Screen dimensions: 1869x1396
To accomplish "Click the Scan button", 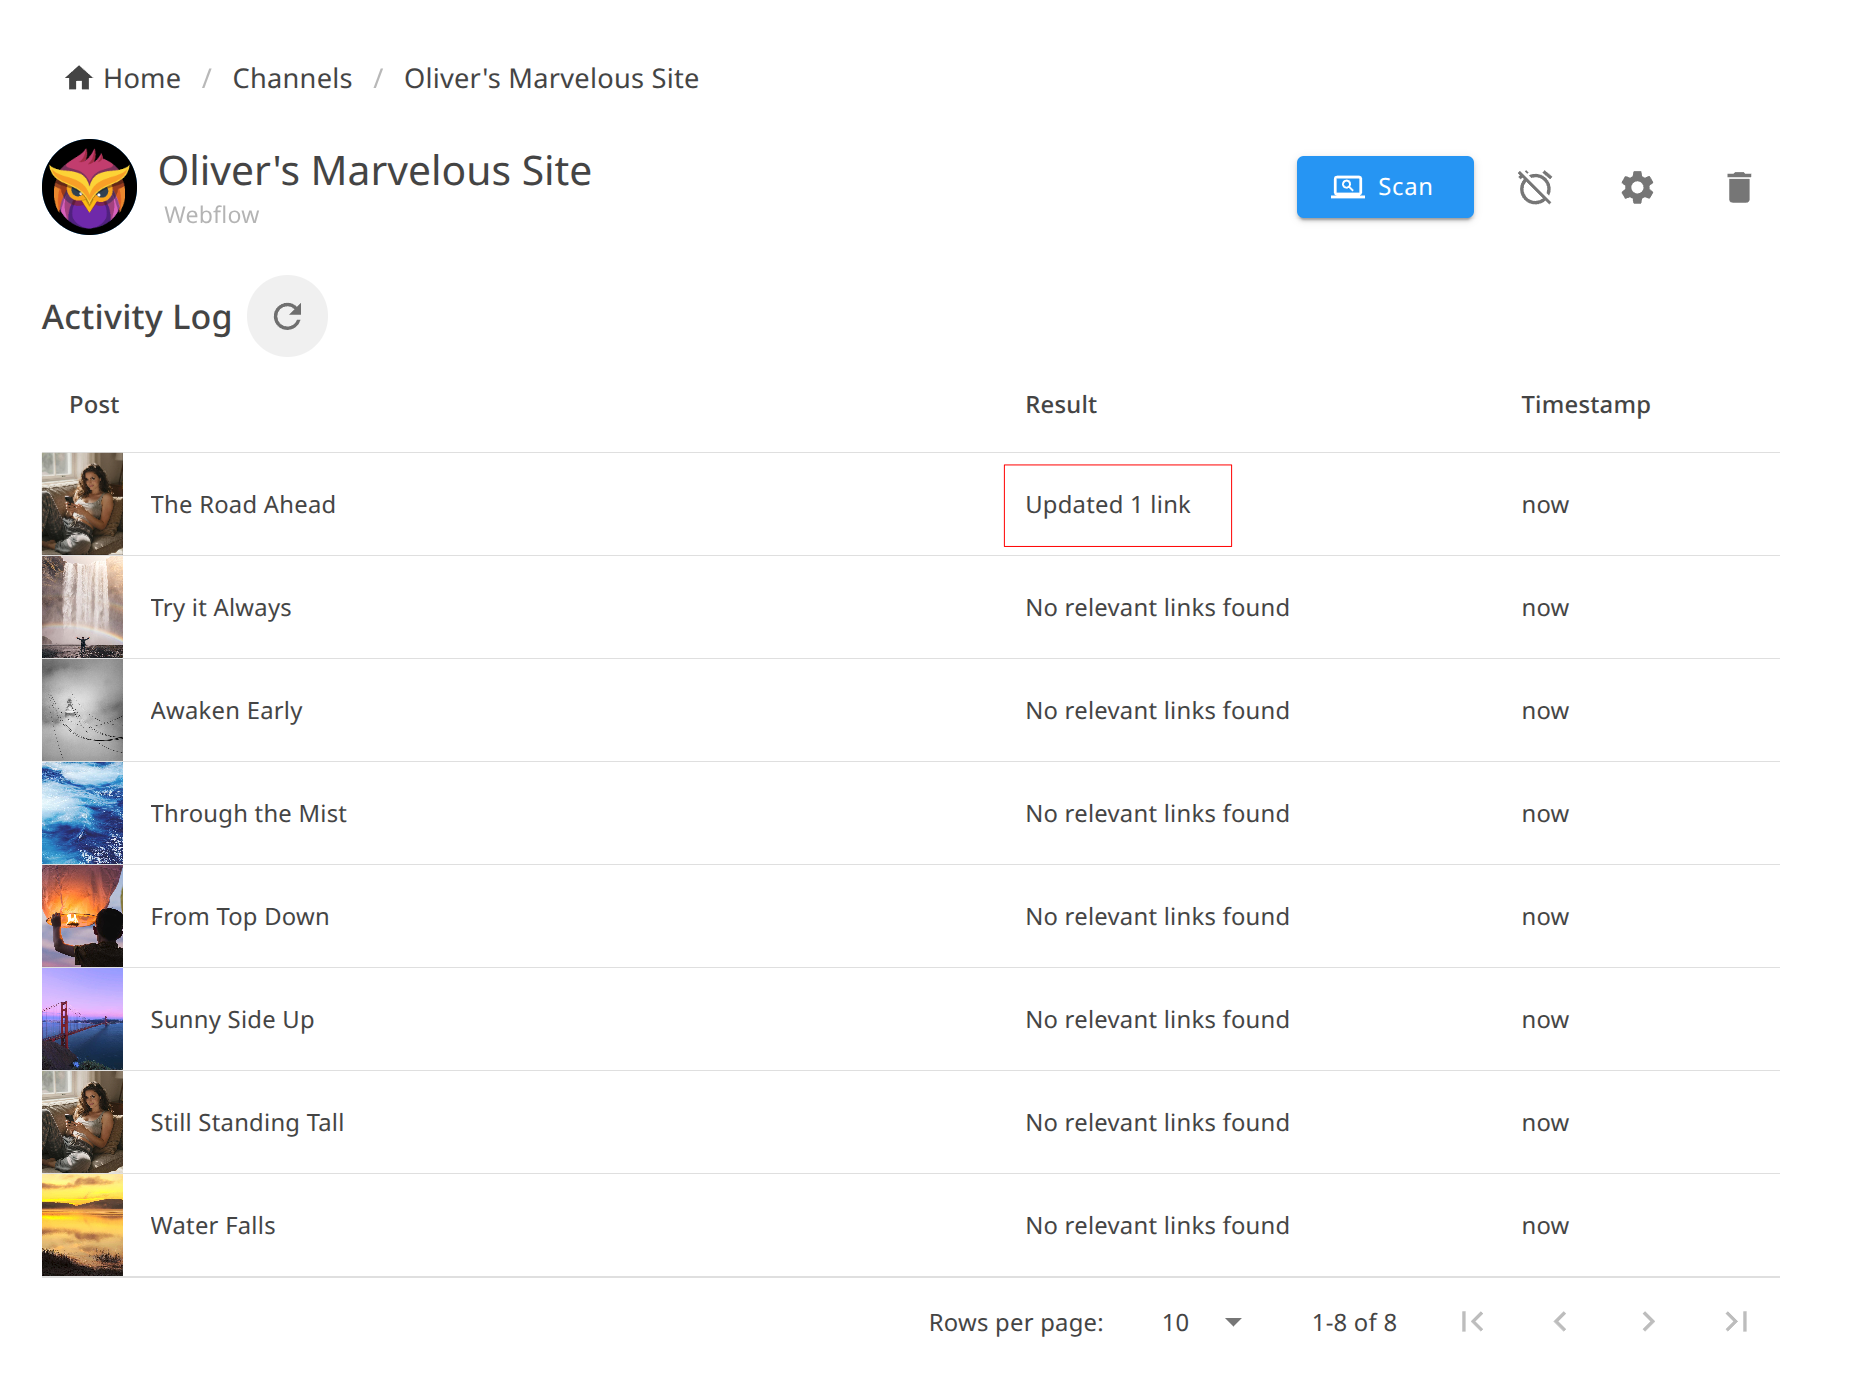I will (x=1384, y=187).
